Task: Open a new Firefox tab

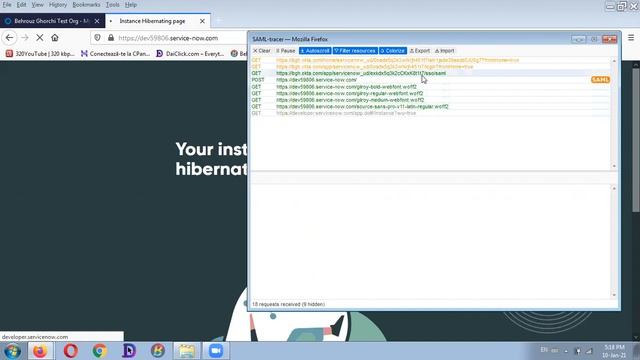Action: (x=218, y=21)
